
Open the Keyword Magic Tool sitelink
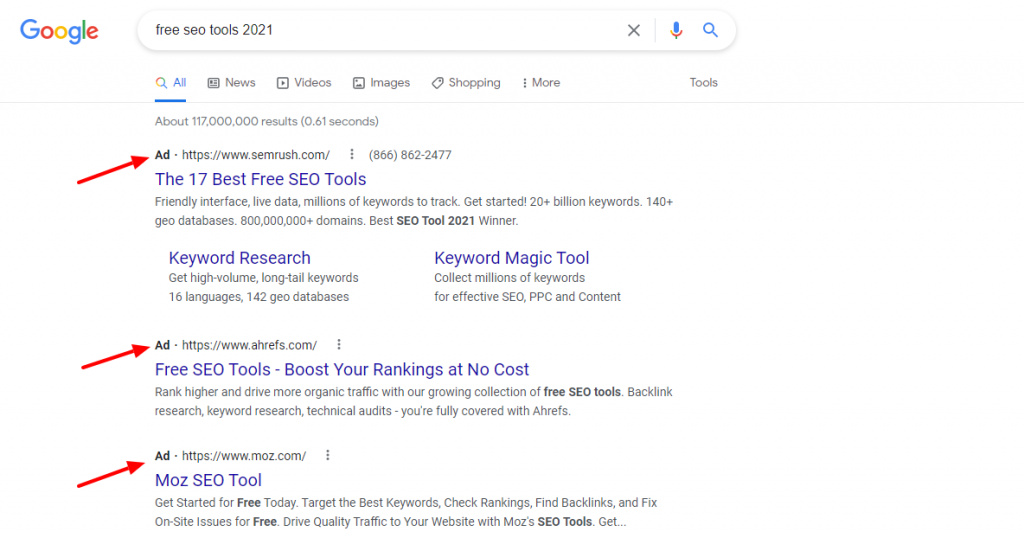(512, 258)
